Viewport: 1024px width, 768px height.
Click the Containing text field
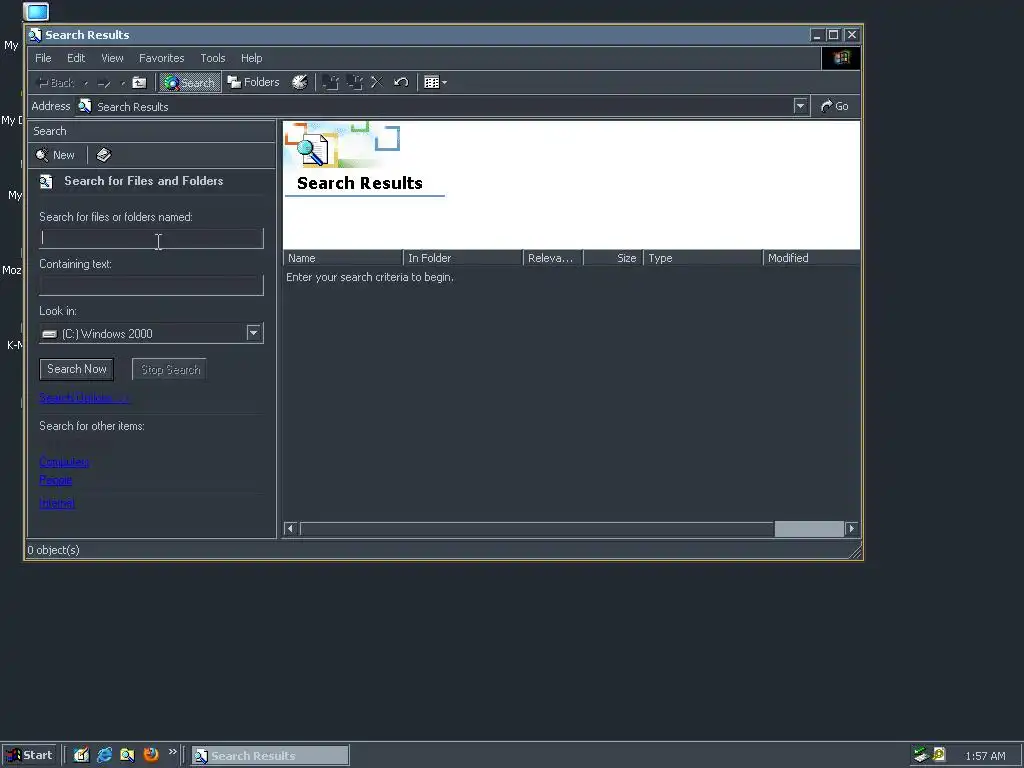click(x=152, y=285)
